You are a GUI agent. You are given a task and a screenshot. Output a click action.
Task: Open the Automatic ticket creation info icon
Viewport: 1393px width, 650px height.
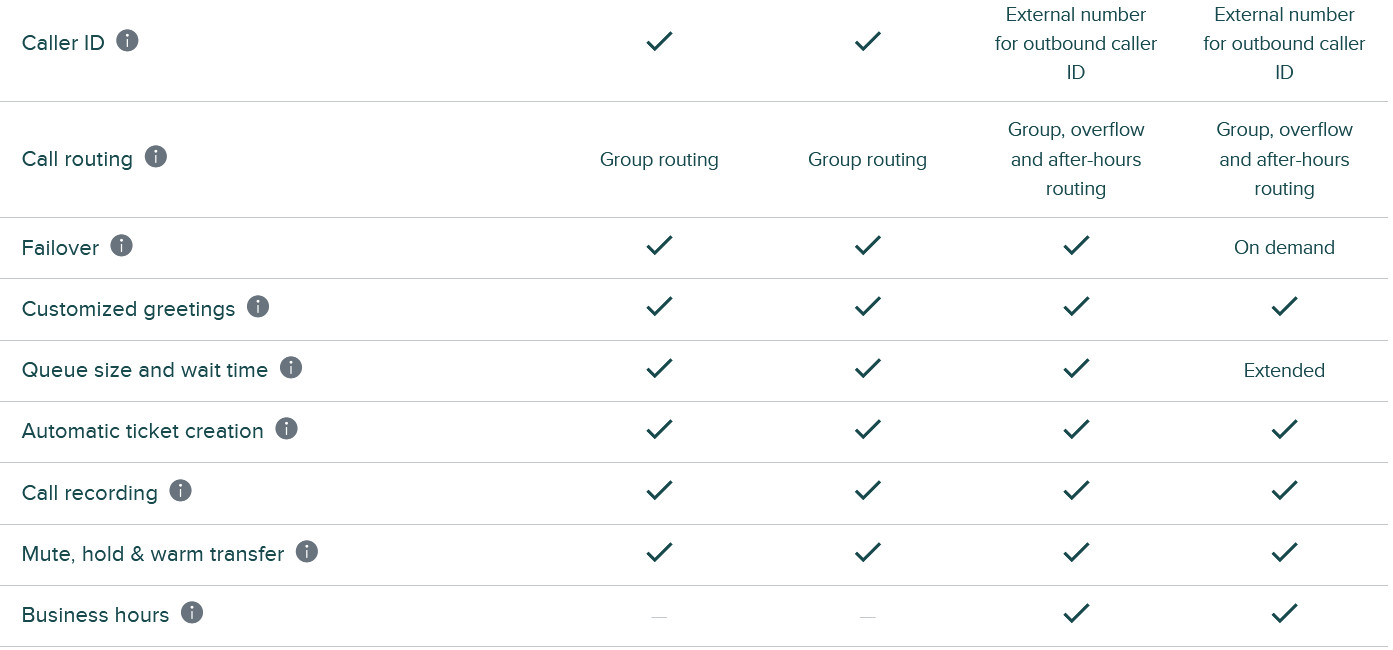pyautogui.click(x=286, y=428)
